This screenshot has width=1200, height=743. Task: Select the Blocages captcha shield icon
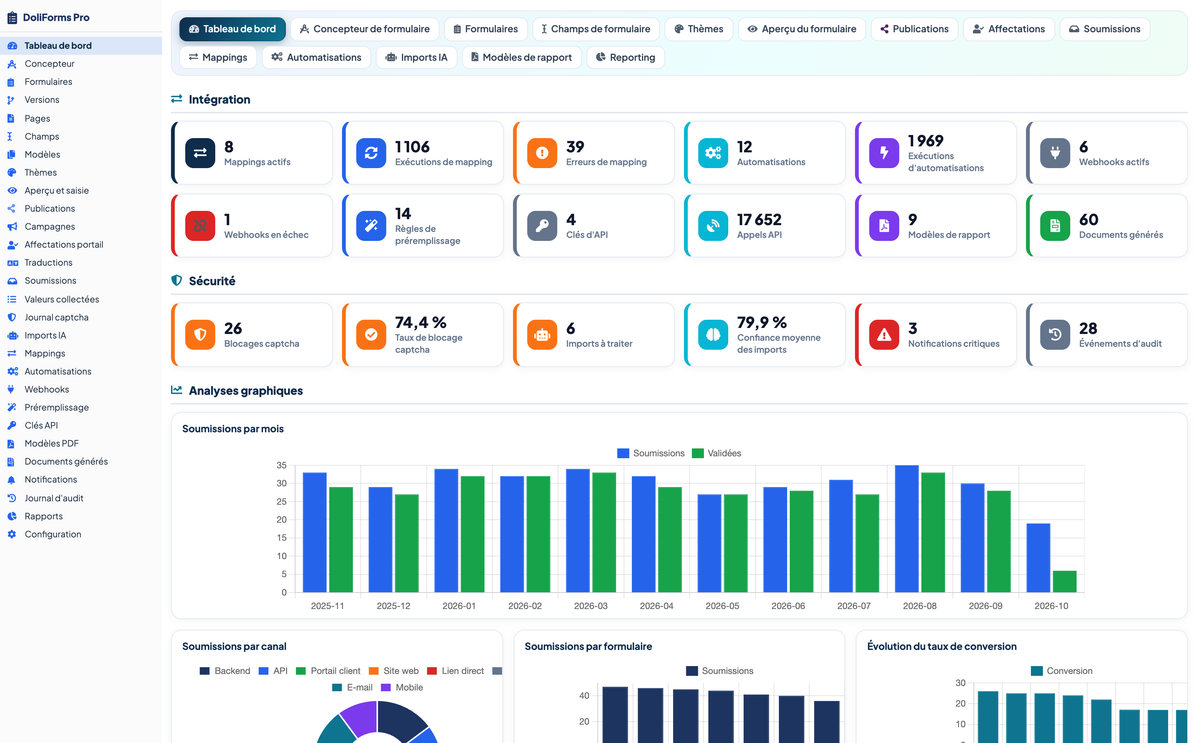(x=200, y=335)
